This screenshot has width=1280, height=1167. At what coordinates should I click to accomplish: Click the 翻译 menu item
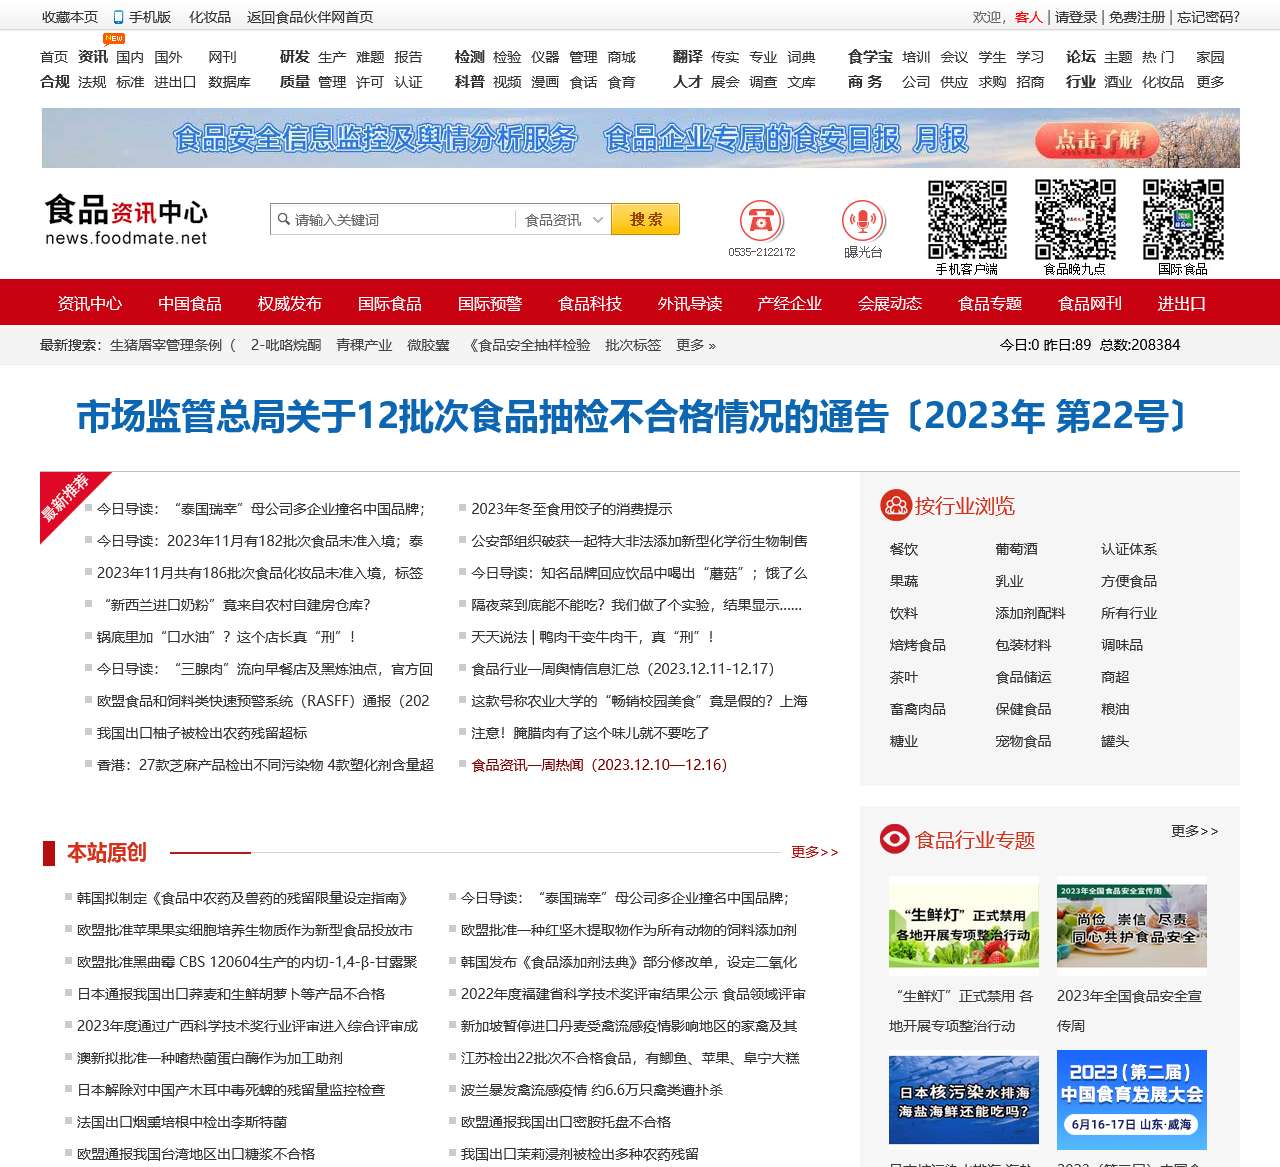pyautogui.click(x=688, y=57)
